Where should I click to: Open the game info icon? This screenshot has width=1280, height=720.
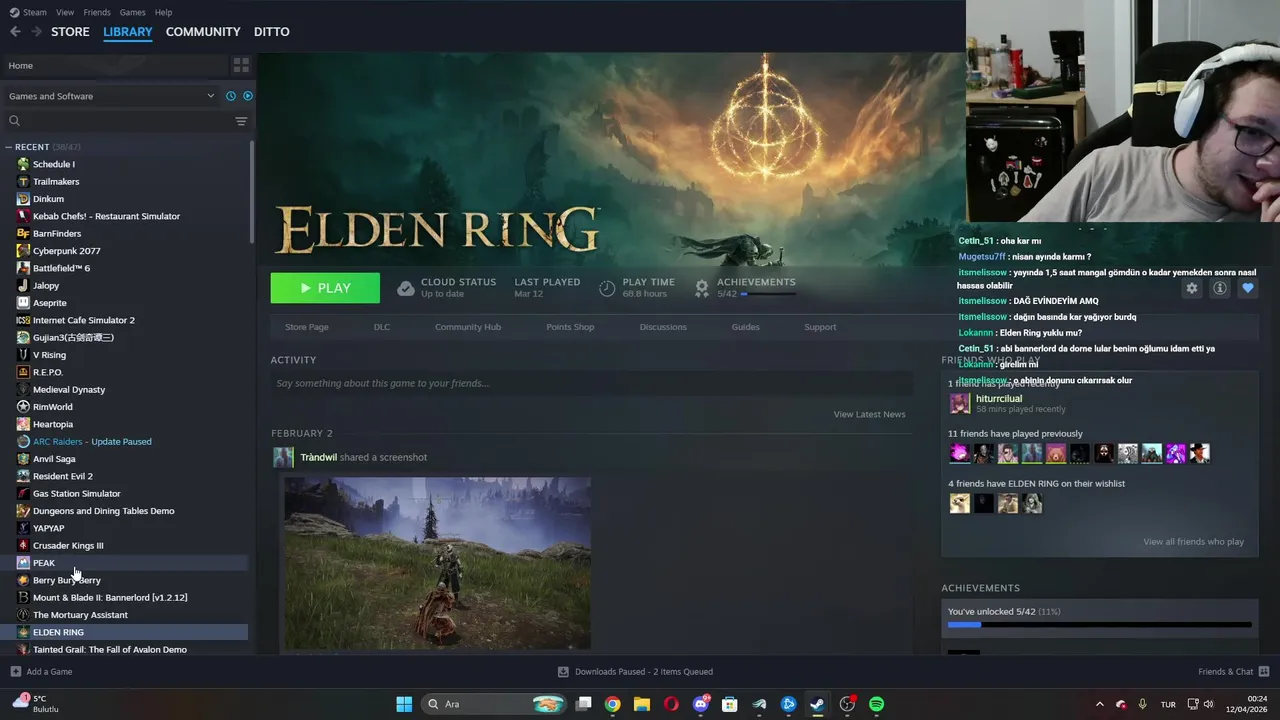1220,288
